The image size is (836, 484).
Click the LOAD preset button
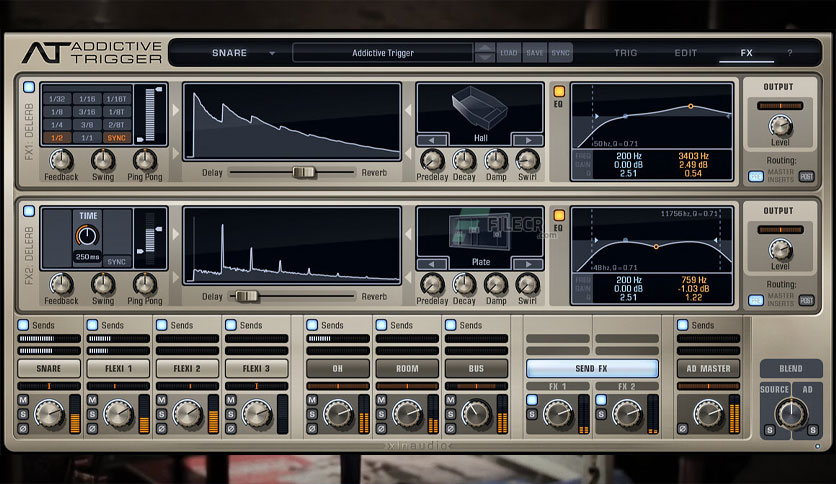(508, 53)
